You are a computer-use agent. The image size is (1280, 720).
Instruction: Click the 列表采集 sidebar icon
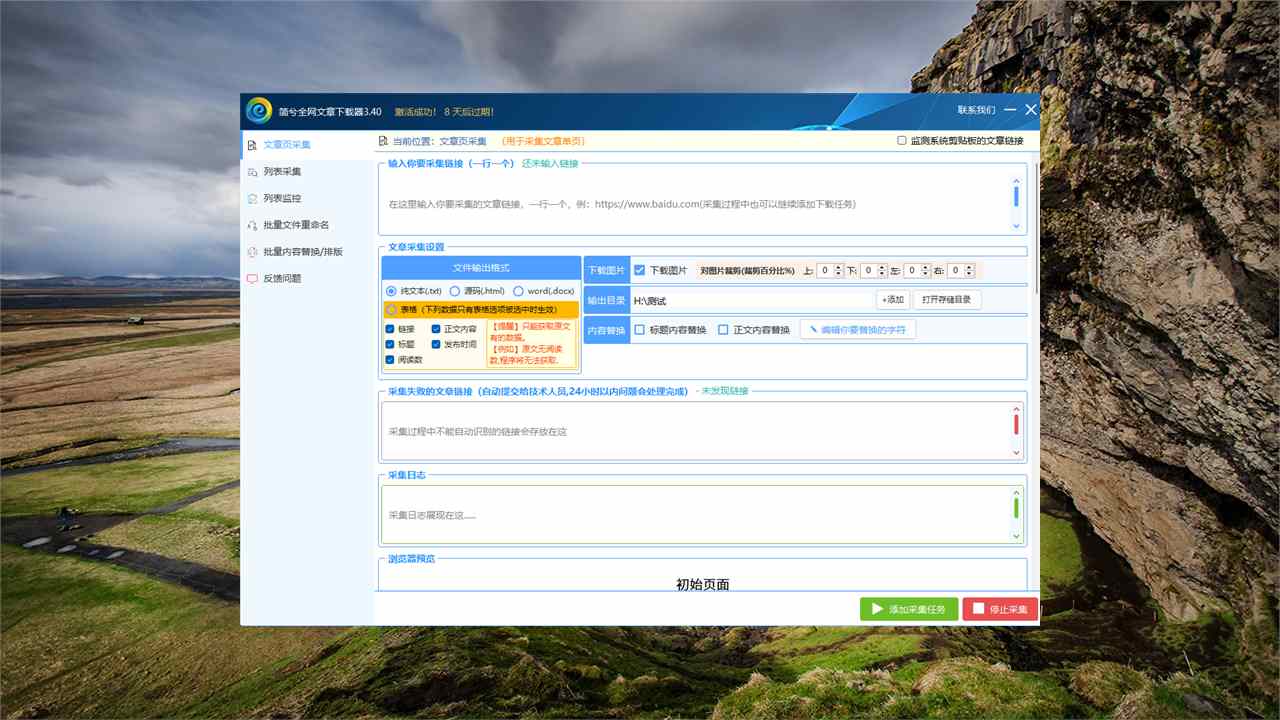coord(253,172)
